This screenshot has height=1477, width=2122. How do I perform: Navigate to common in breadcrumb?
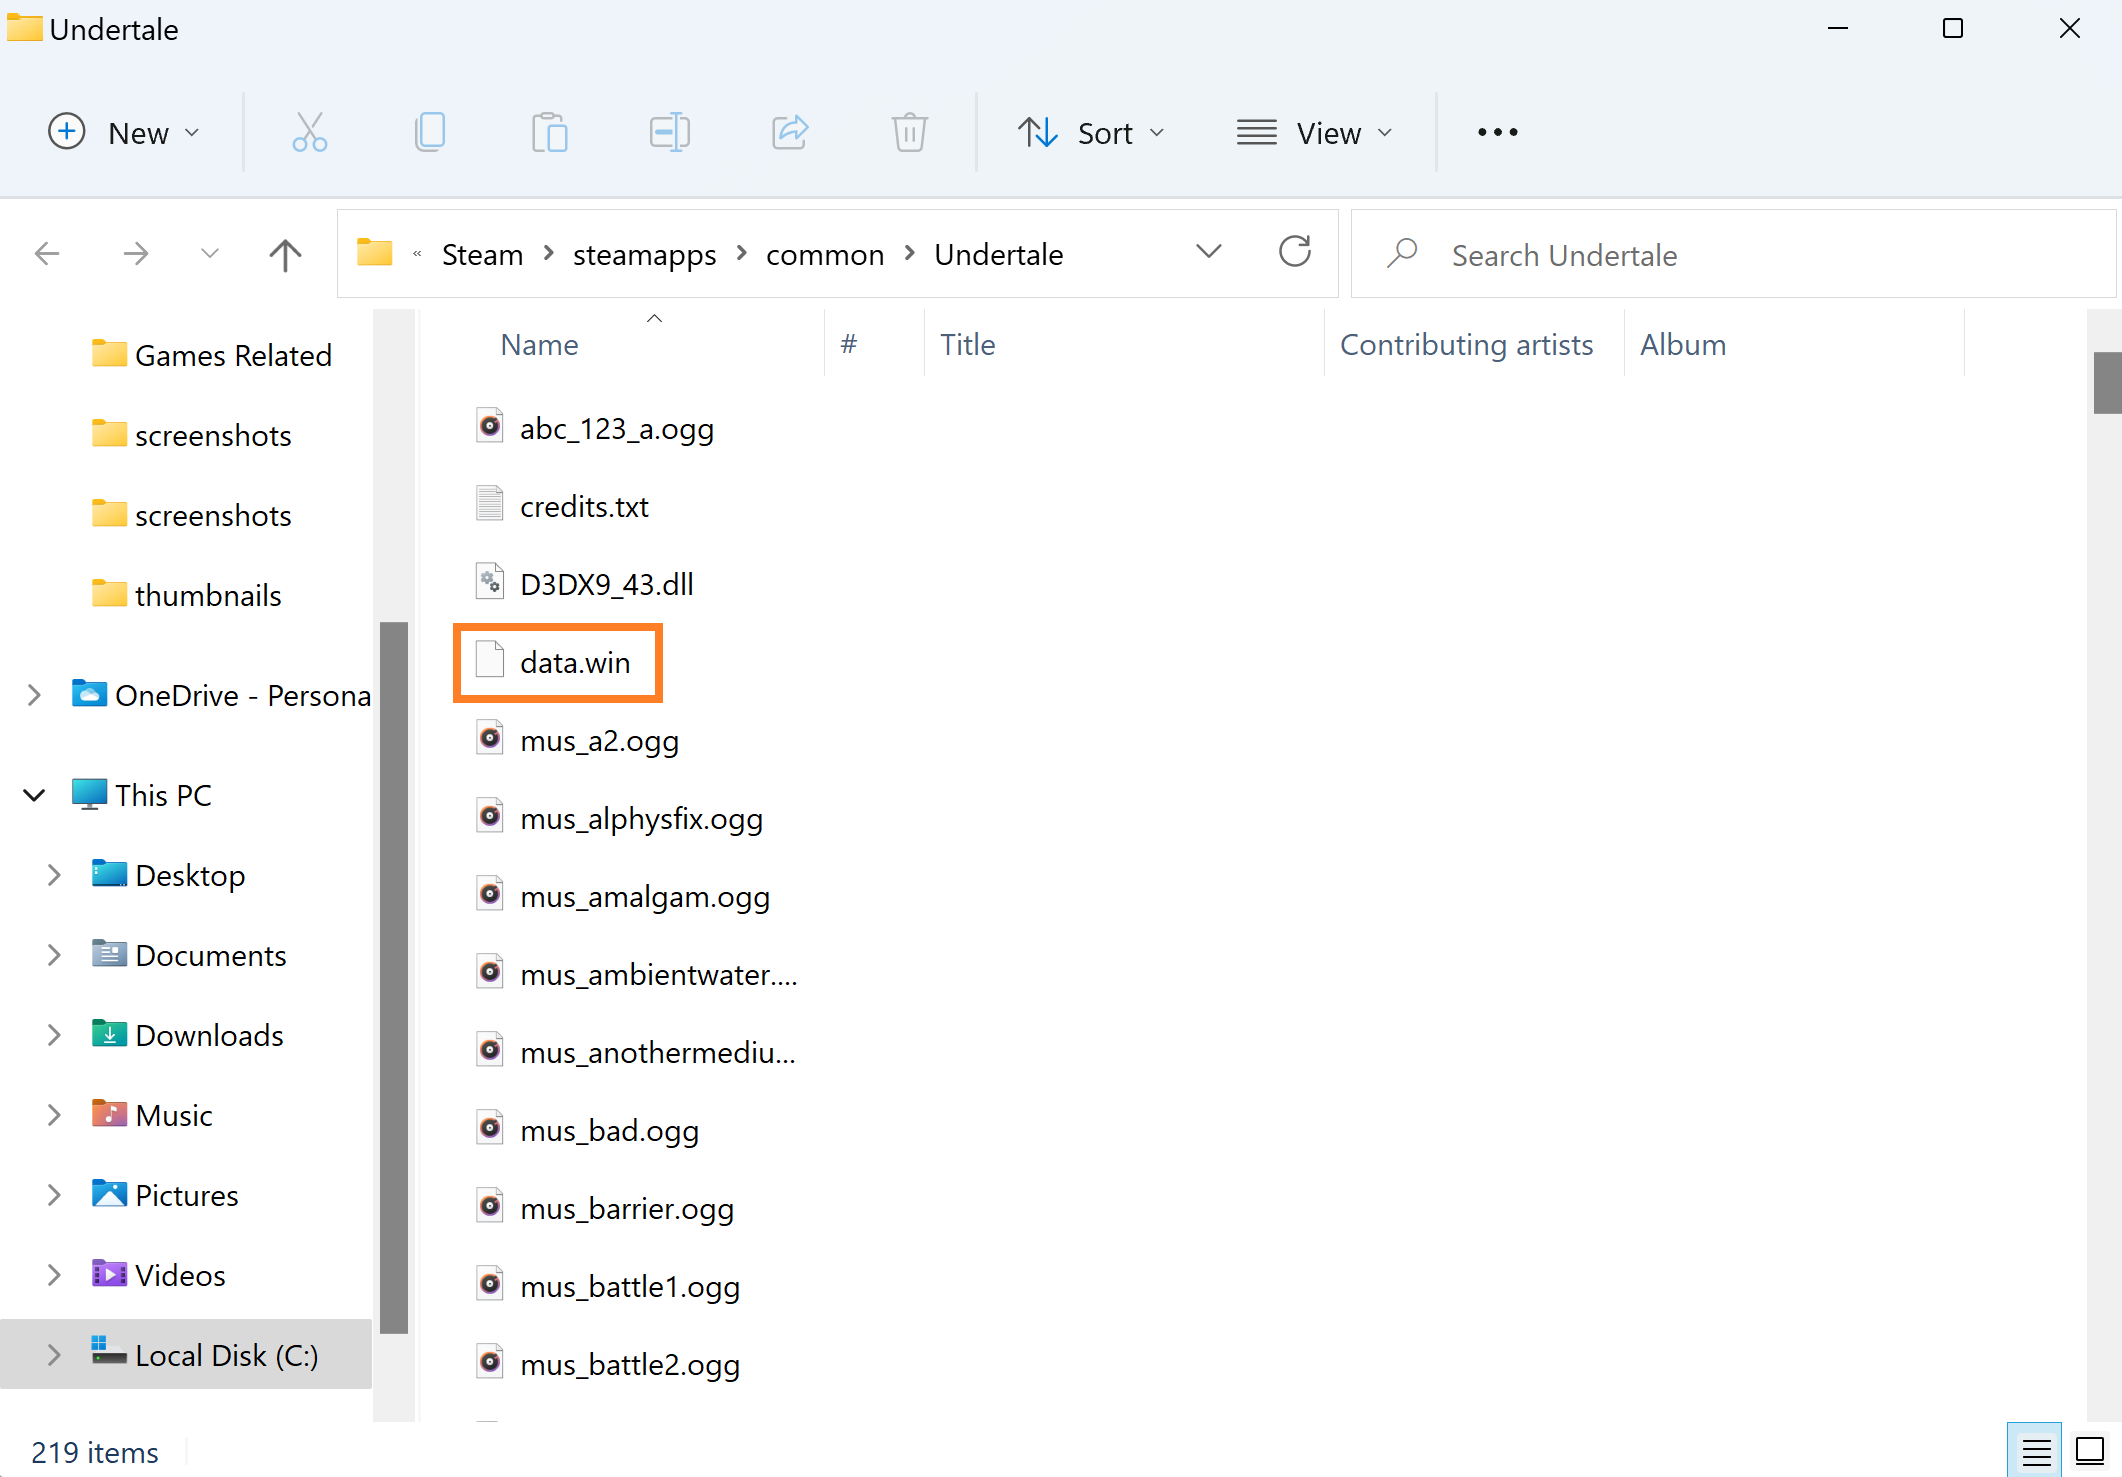[x=825, y=255]
